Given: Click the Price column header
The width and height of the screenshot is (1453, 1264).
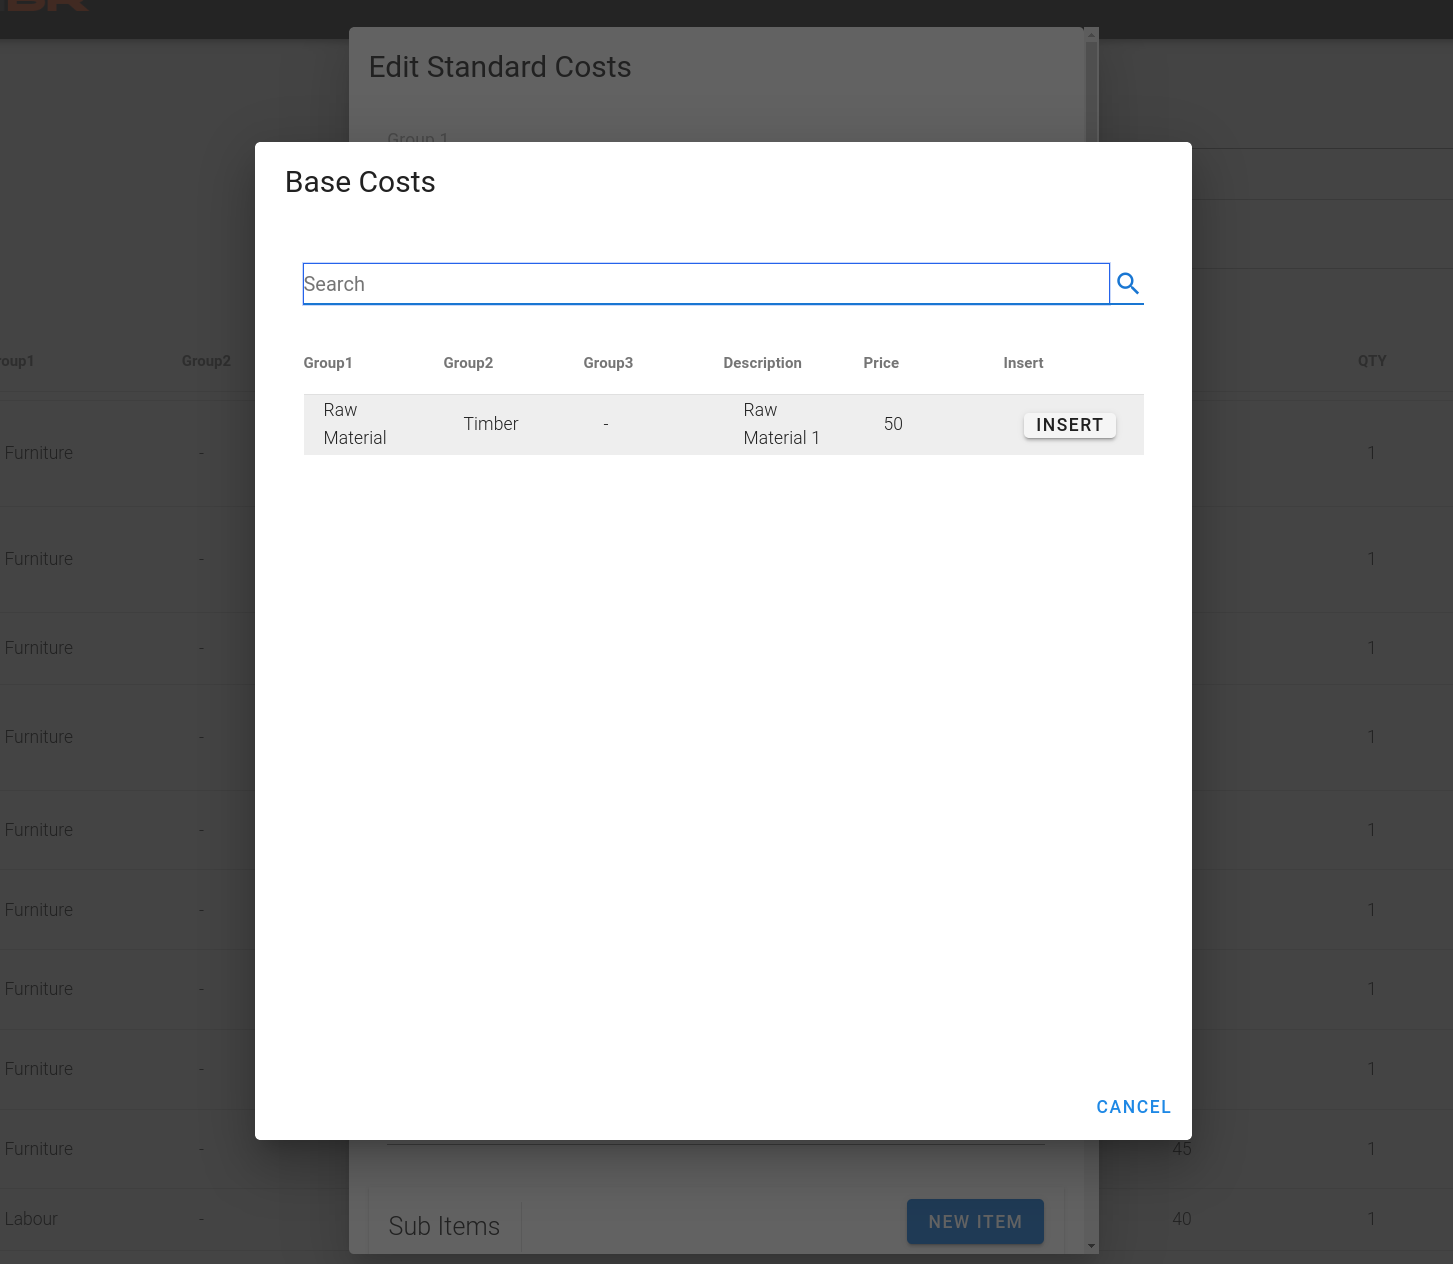Looking at the screenshot, I should (x=881, y=363).
